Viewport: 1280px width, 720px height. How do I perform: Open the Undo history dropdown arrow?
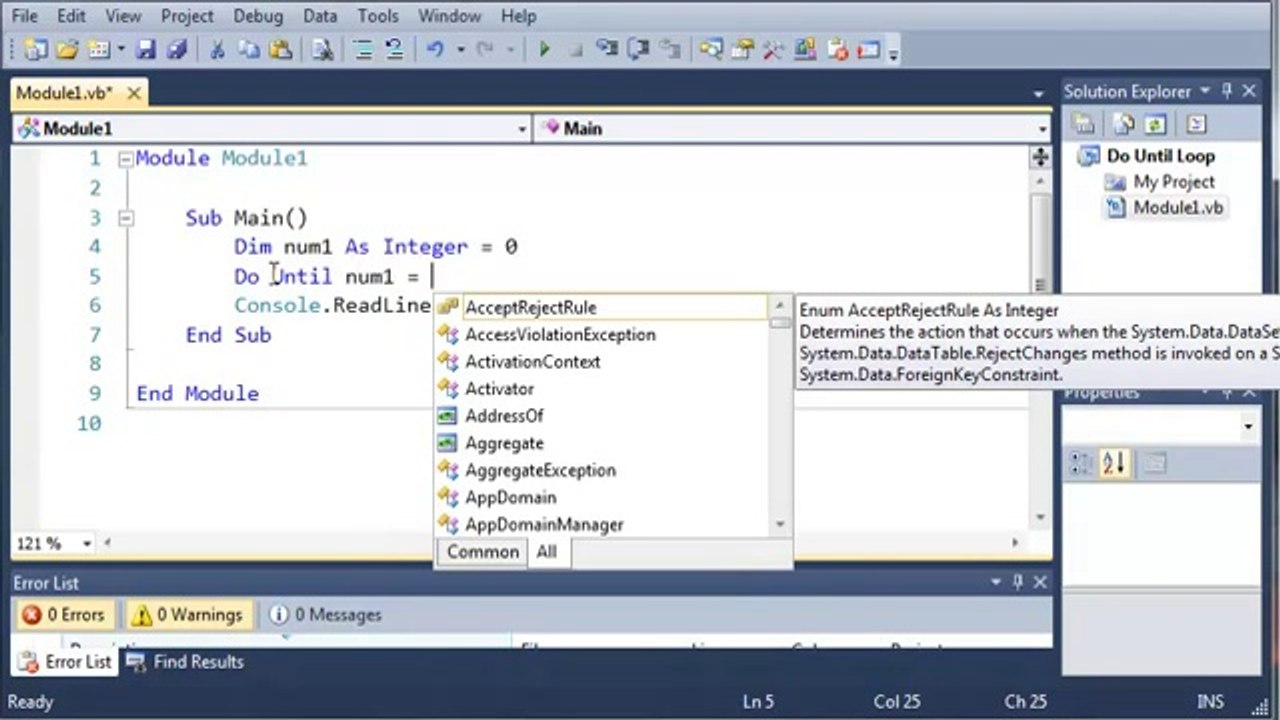460,49
